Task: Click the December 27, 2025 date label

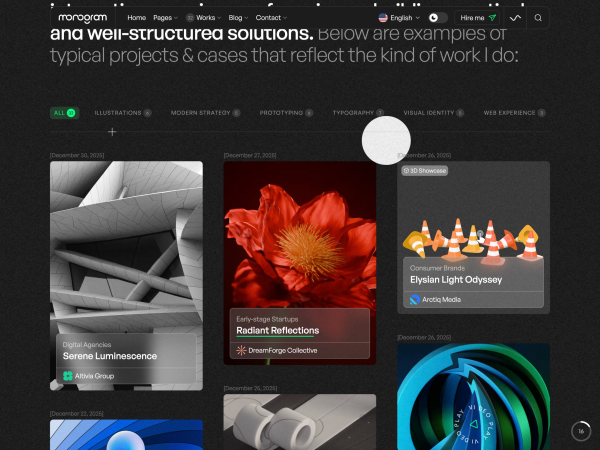Action: 250,155
